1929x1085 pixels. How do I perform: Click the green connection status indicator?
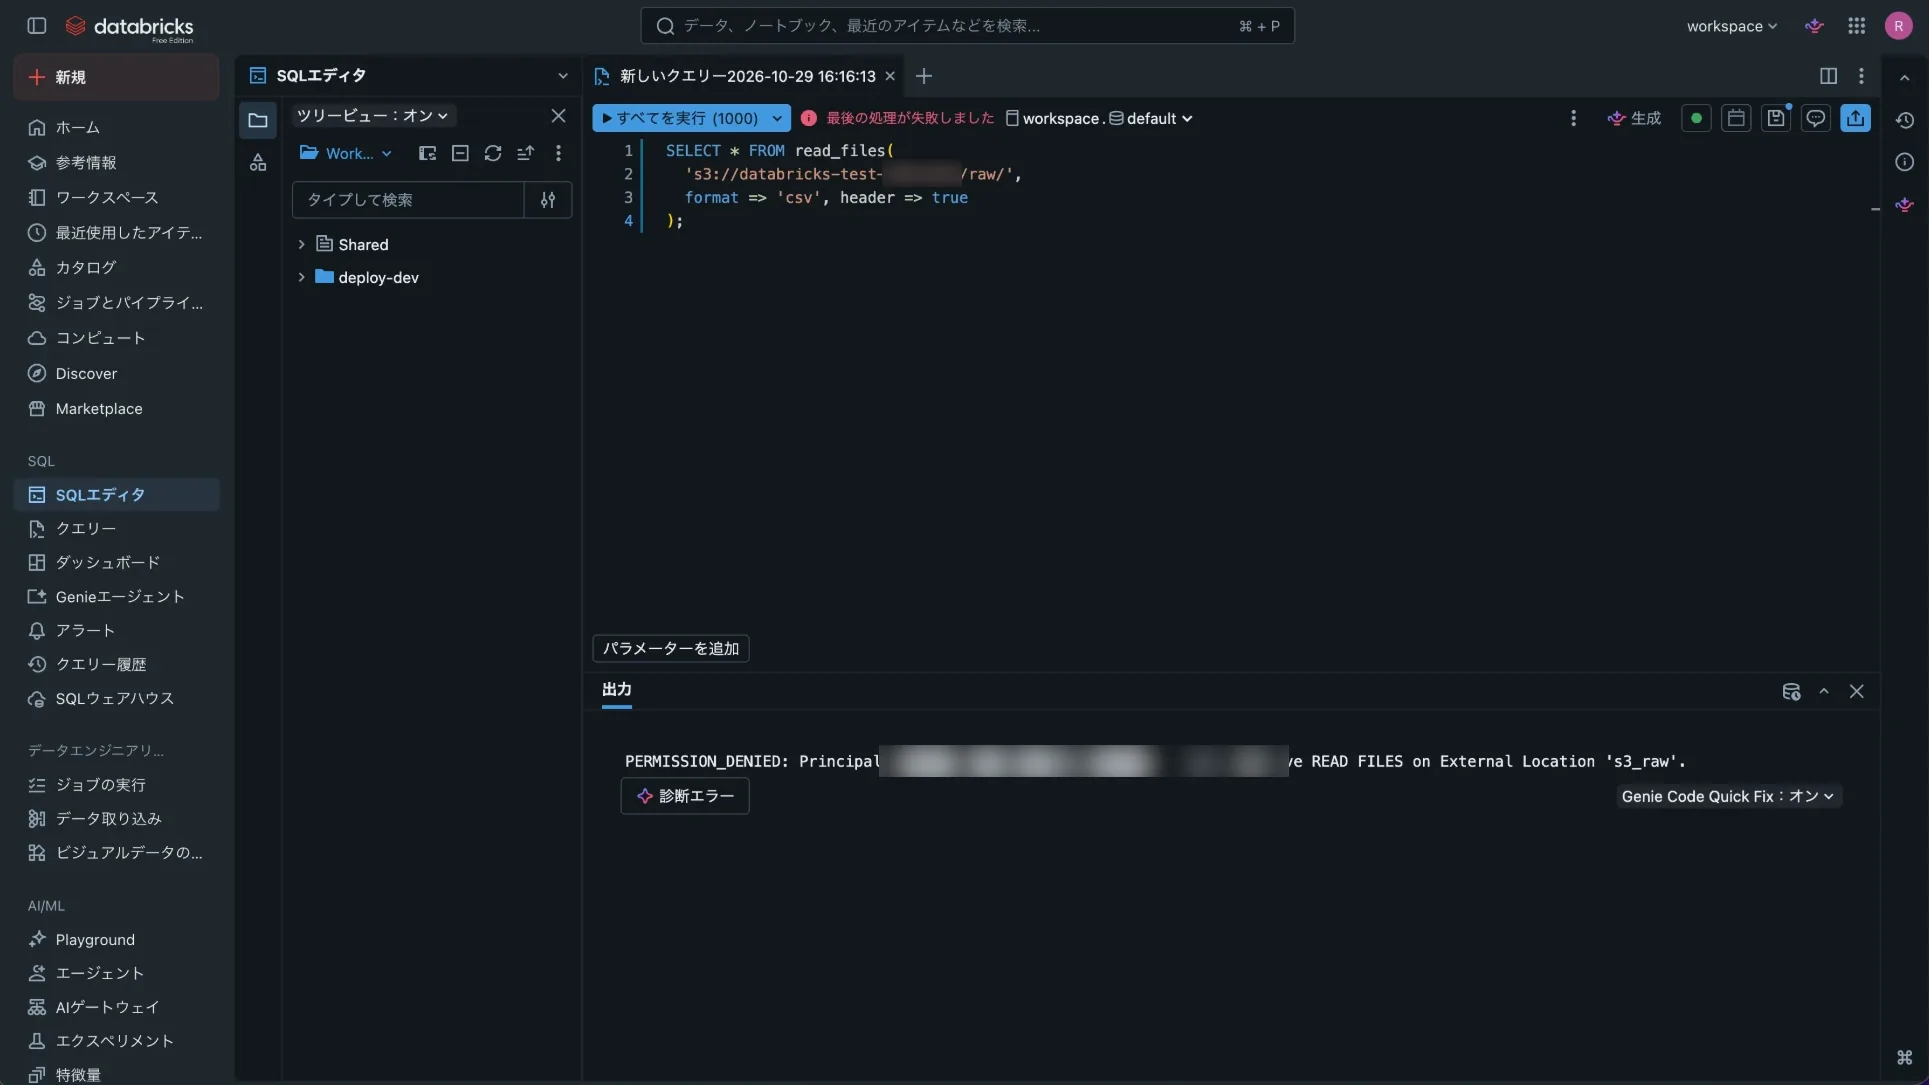pos(1696,118)
